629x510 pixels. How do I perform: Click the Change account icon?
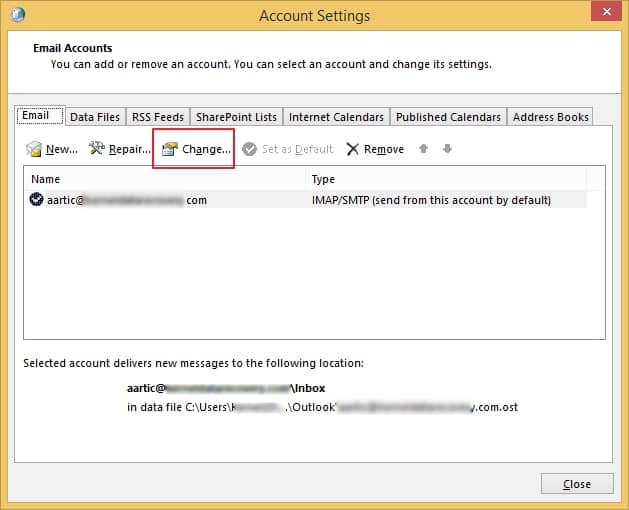(169, 149)
